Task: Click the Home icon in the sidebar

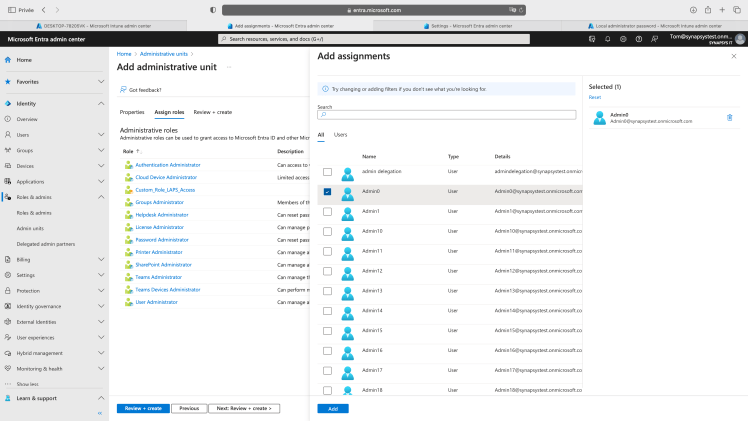Action: (8, 60)
